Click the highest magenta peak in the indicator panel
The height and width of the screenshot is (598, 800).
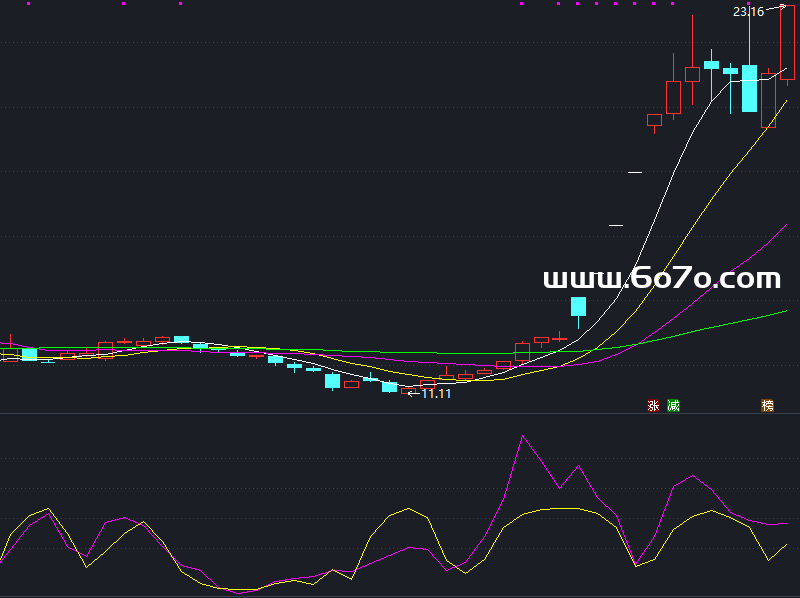click(x=521, y=436)
